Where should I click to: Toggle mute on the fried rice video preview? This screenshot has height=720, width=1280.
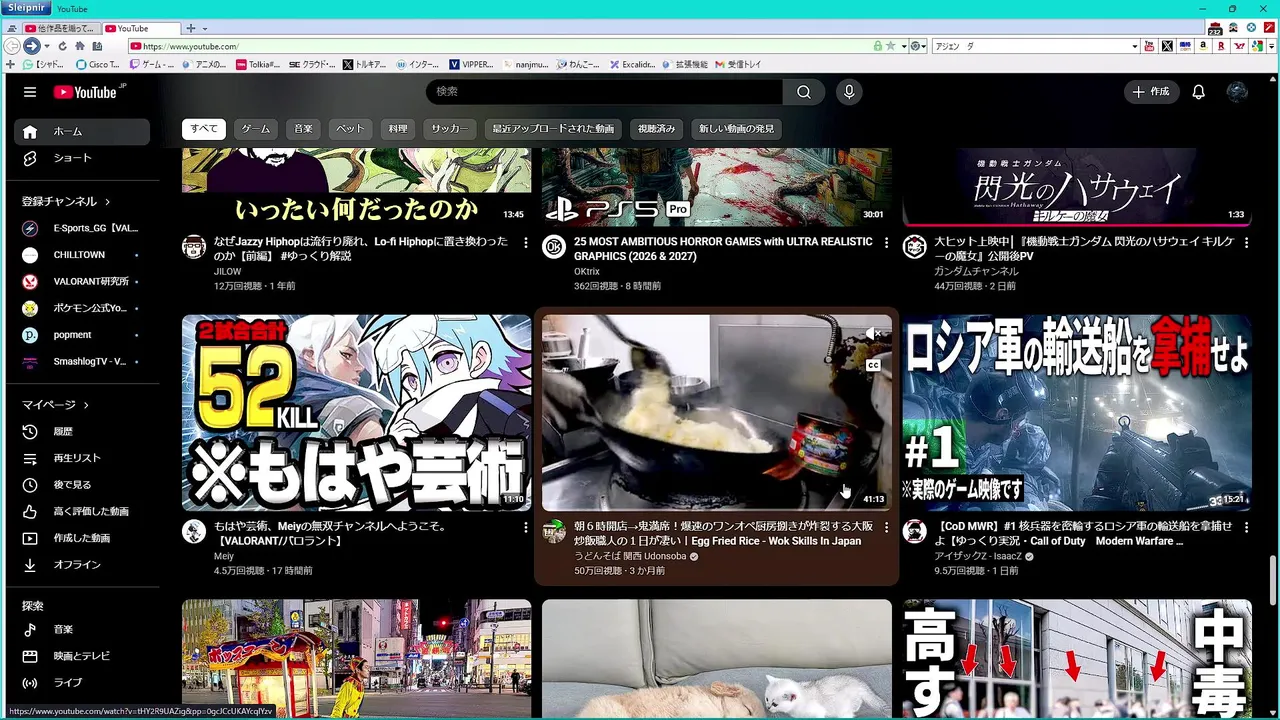pos(873,333)
